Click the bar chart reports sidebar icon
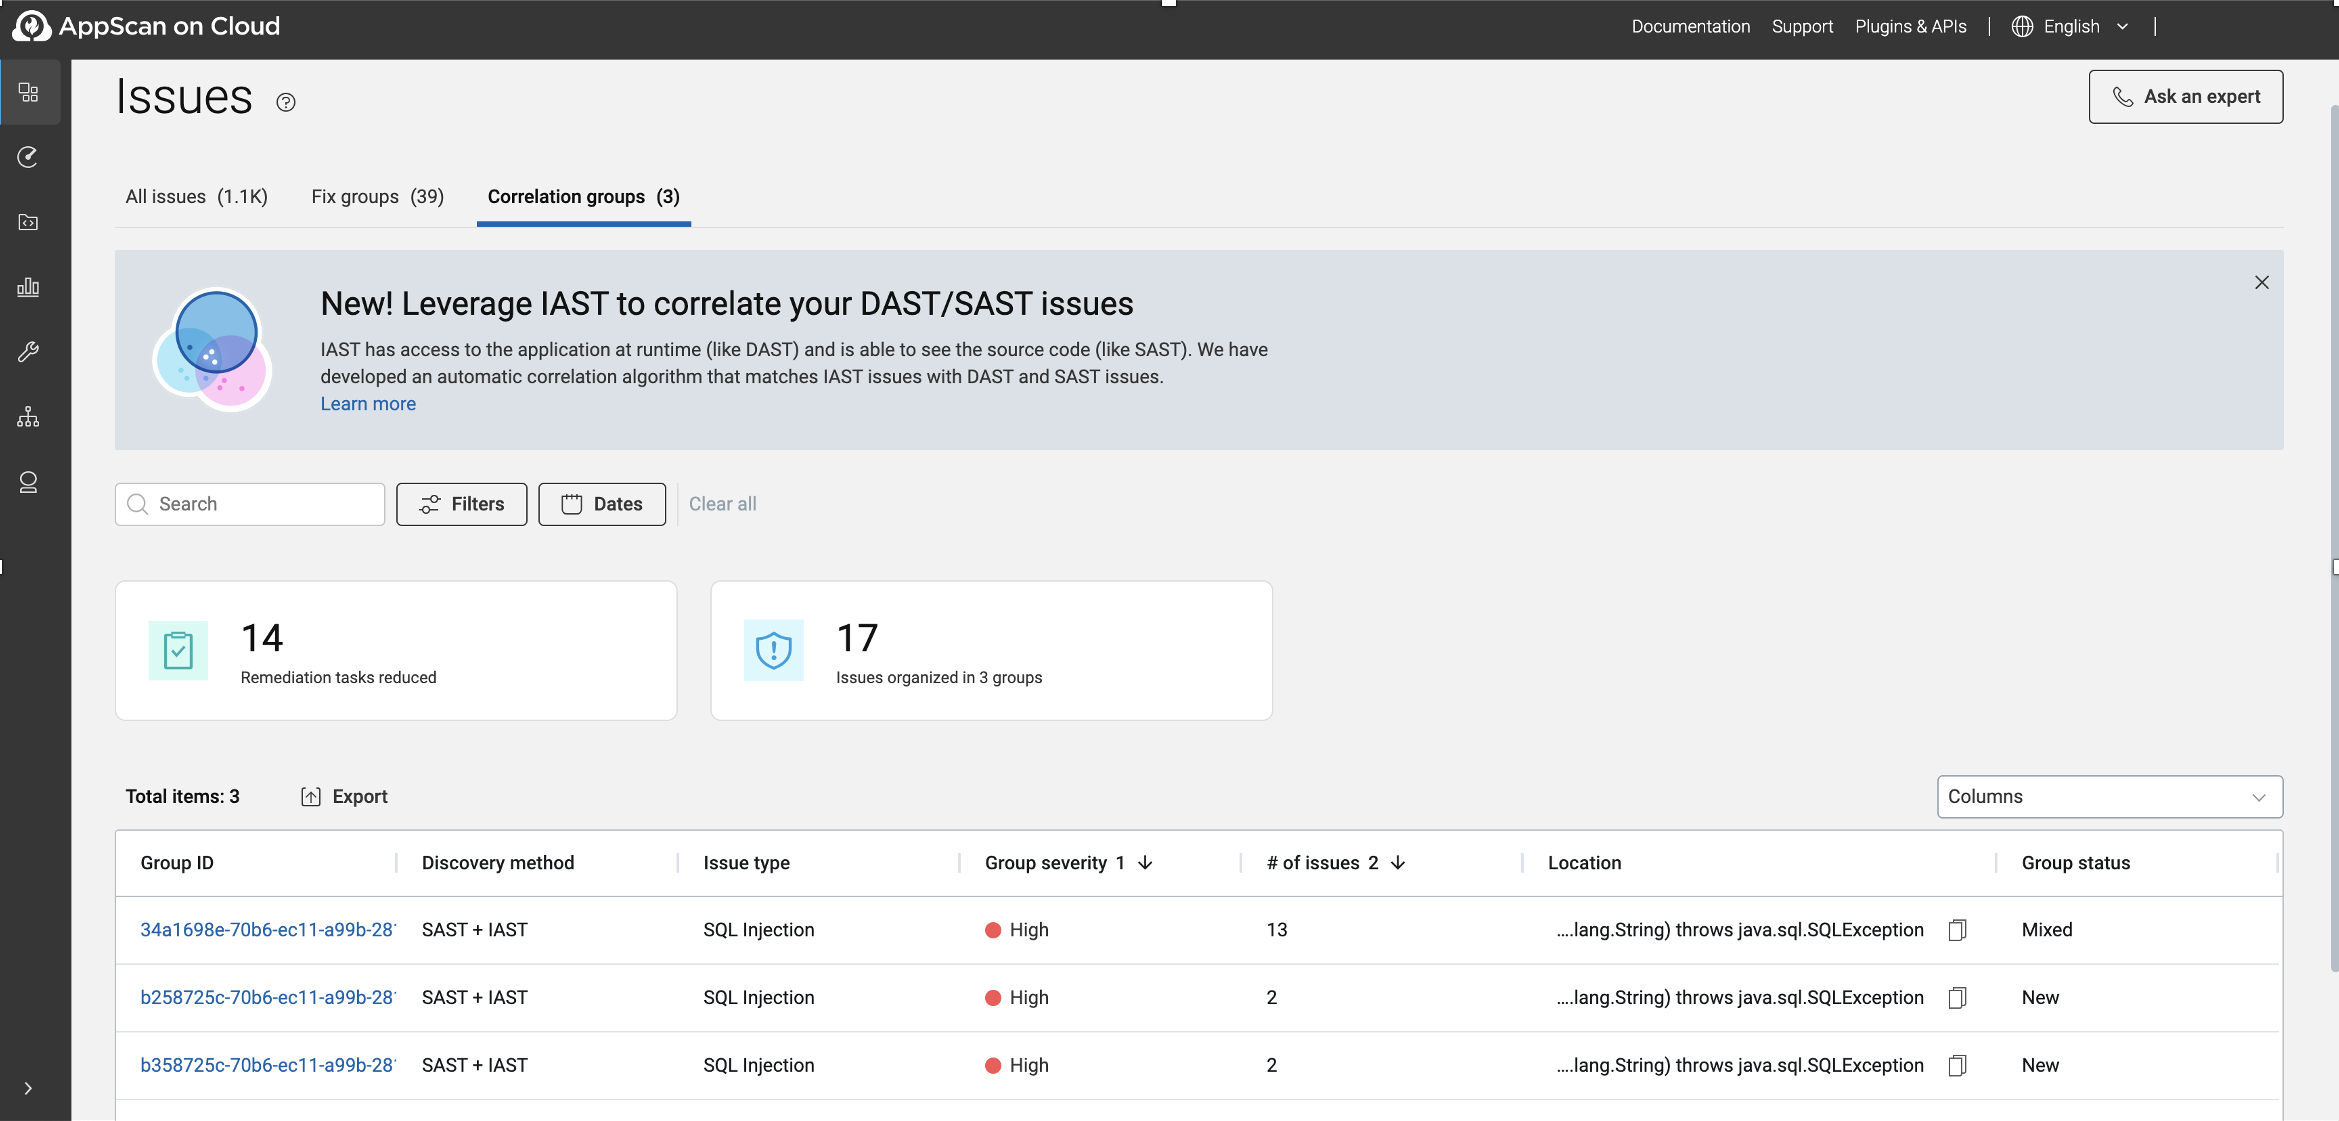Image resolution: width=2339 pixels, height=1121 pixels. click(x=29, y=287)
